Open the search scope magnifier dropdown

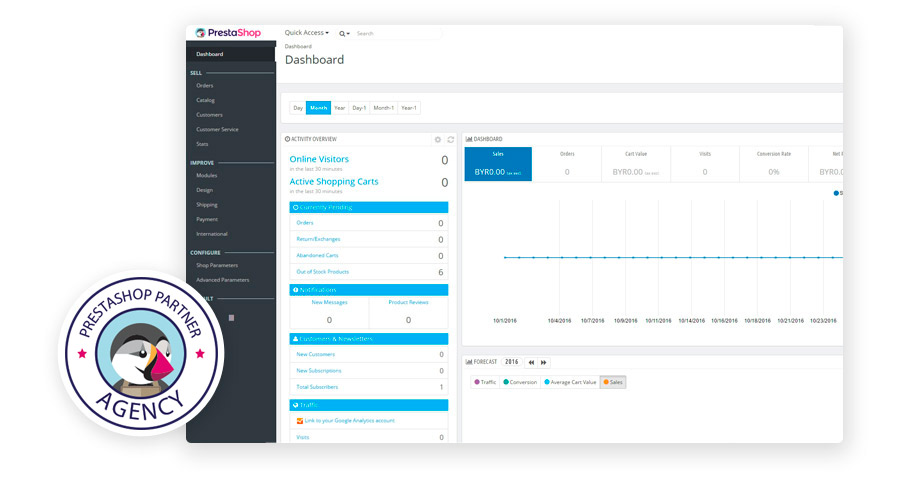344,33
